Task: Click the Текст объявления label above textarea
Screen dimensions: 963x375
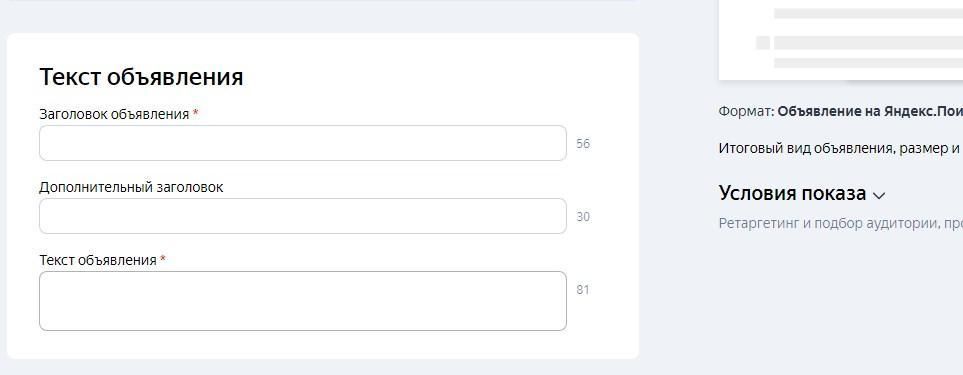Action: pos(98,260)
